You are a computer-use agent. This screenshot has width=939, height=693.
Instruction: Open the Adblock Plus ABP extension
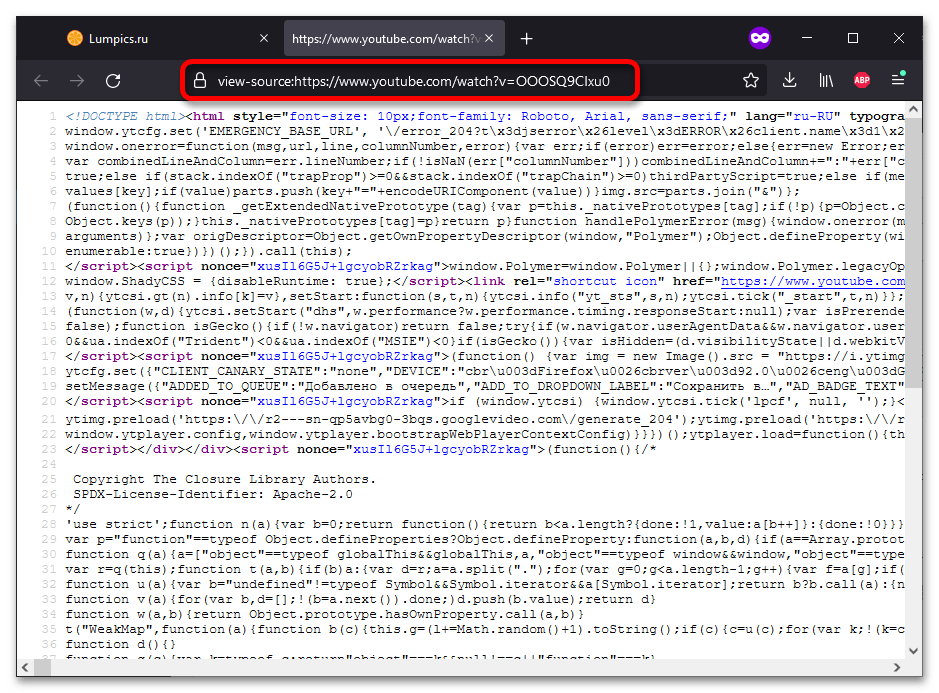point(862,80)
